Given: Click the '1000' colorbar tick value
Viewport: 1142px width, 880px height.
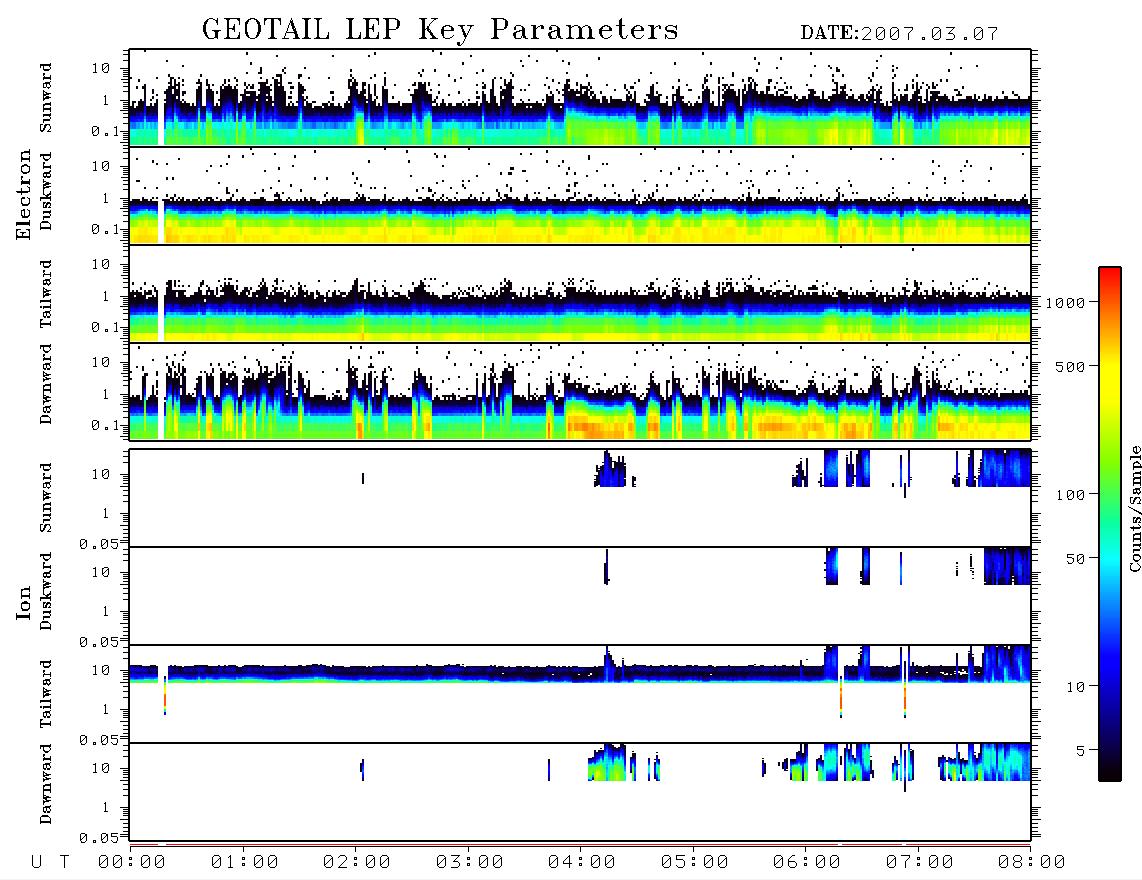Looking at the screenshot, I should pos(1065,303).
